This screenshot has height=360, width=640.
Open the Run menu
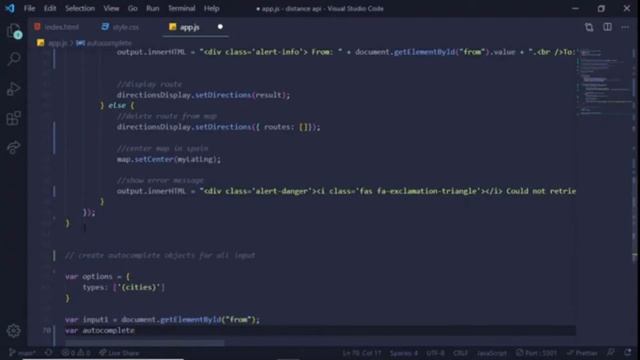(153, 8)
